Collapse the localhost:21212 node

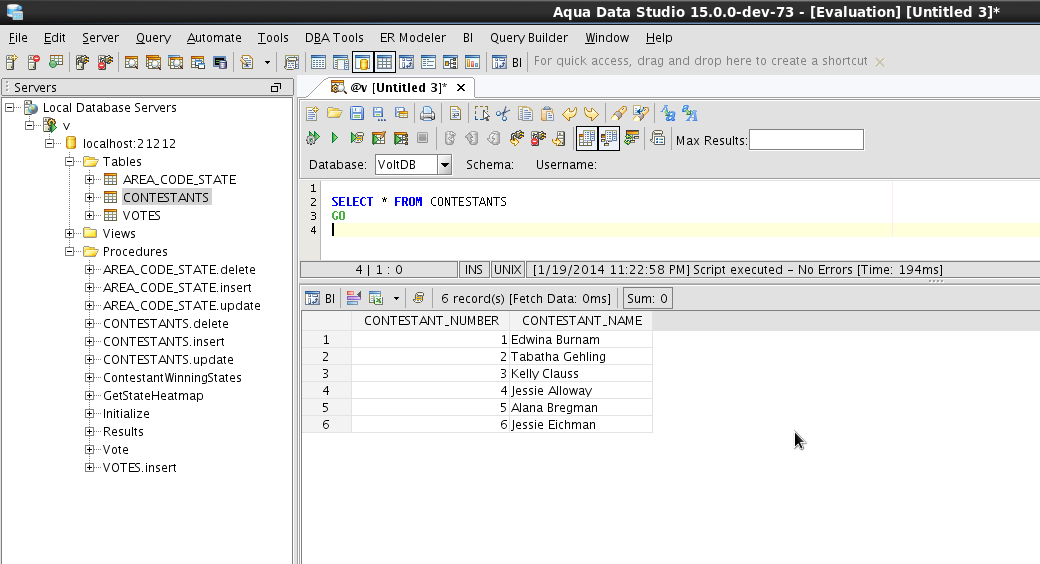tap(50, 143)
